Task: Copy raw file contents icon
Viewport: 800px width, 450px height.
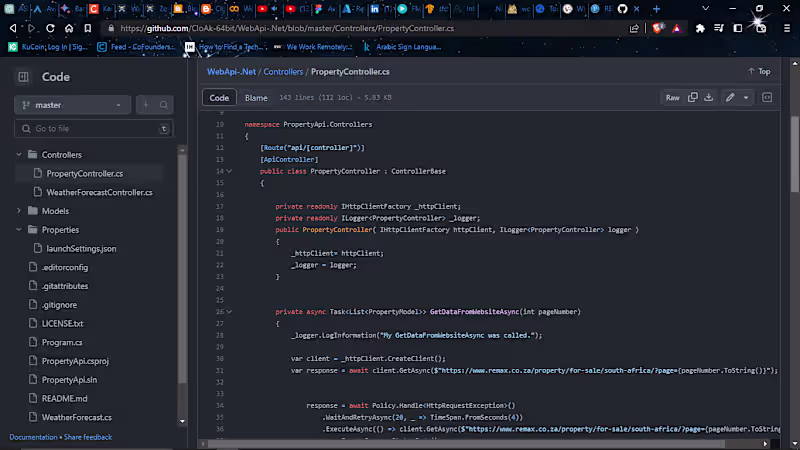Action: [692, 98]
